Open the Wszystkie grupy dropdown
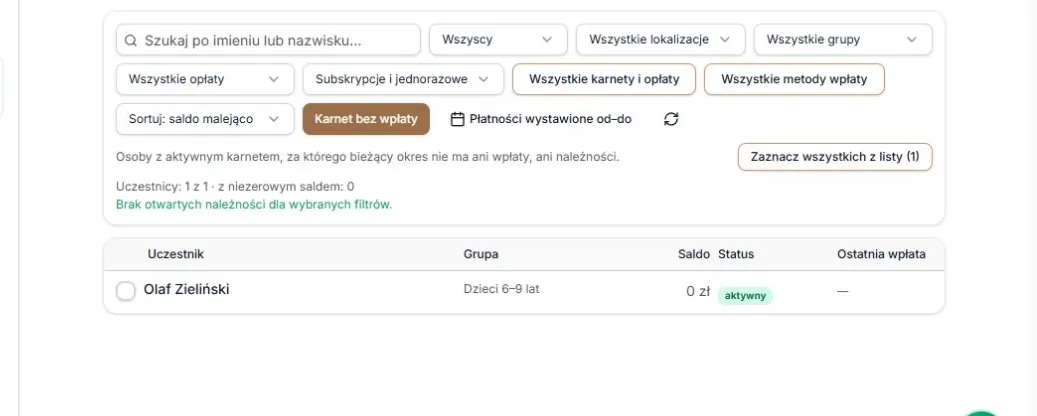 click(x=843, y=40)
